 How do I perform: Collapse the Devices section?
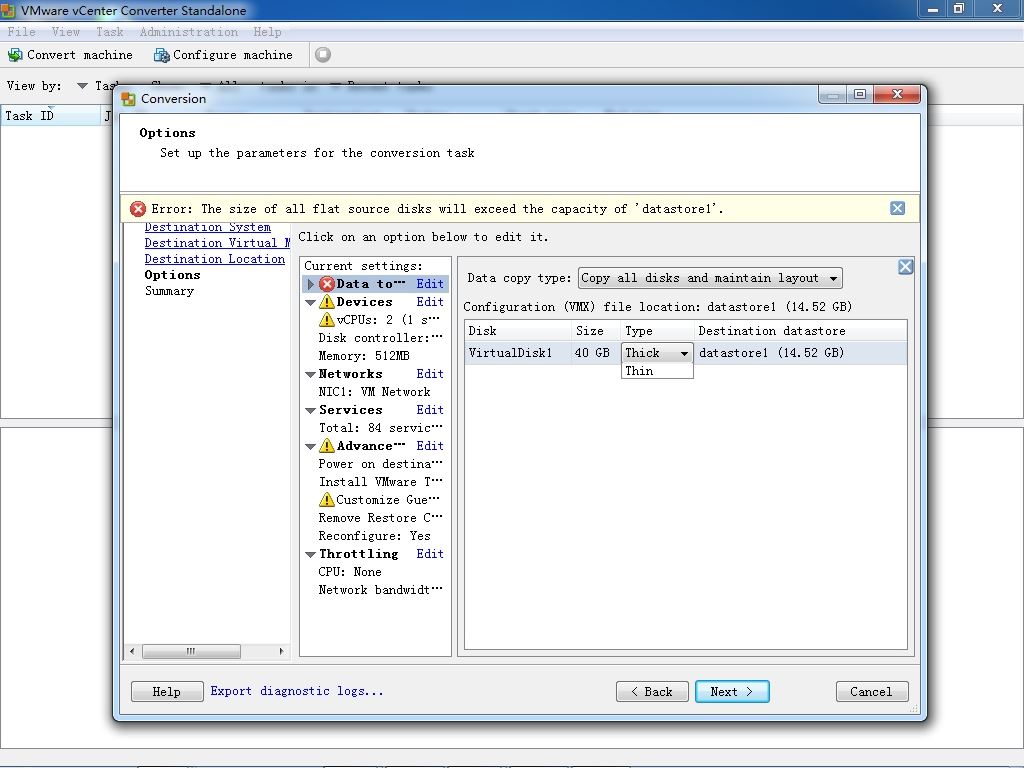(x=311, y=302)
